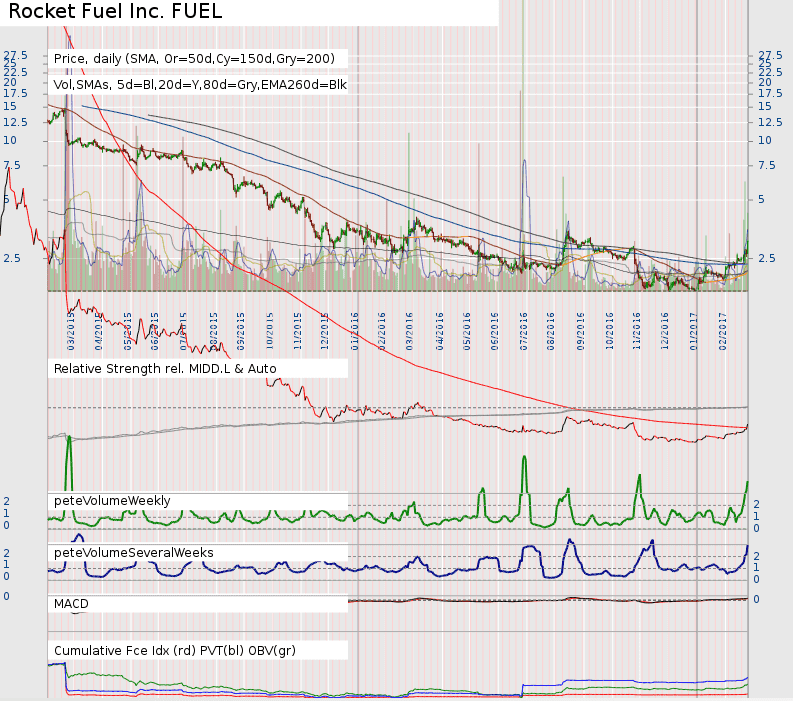793x701 pixels.
Task: Select the 01/2016 date label
Action: tap(355, 331)
